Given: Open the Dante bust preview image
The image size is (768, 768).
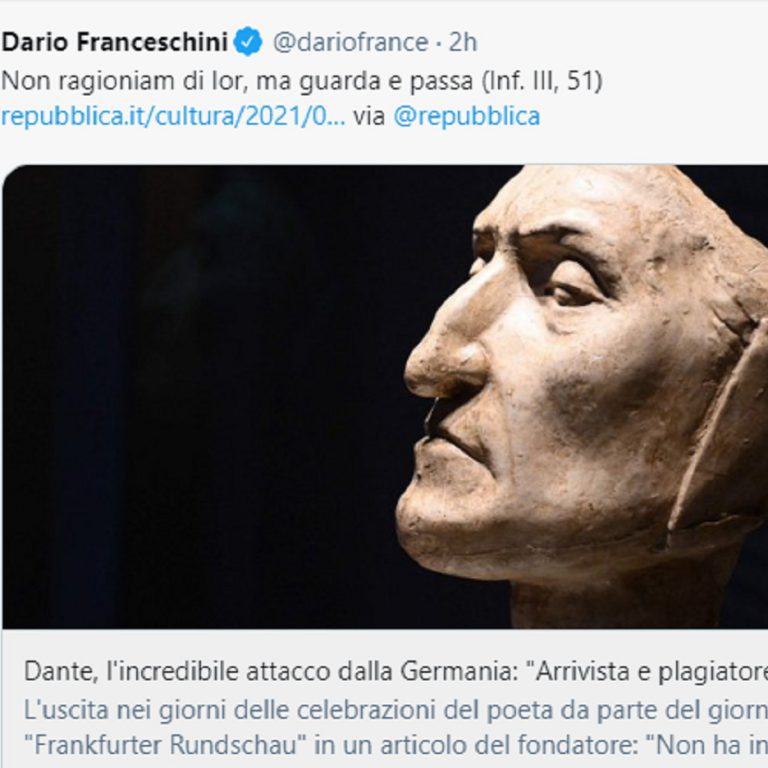Looking at the screenshot, I should pos(385,397).
